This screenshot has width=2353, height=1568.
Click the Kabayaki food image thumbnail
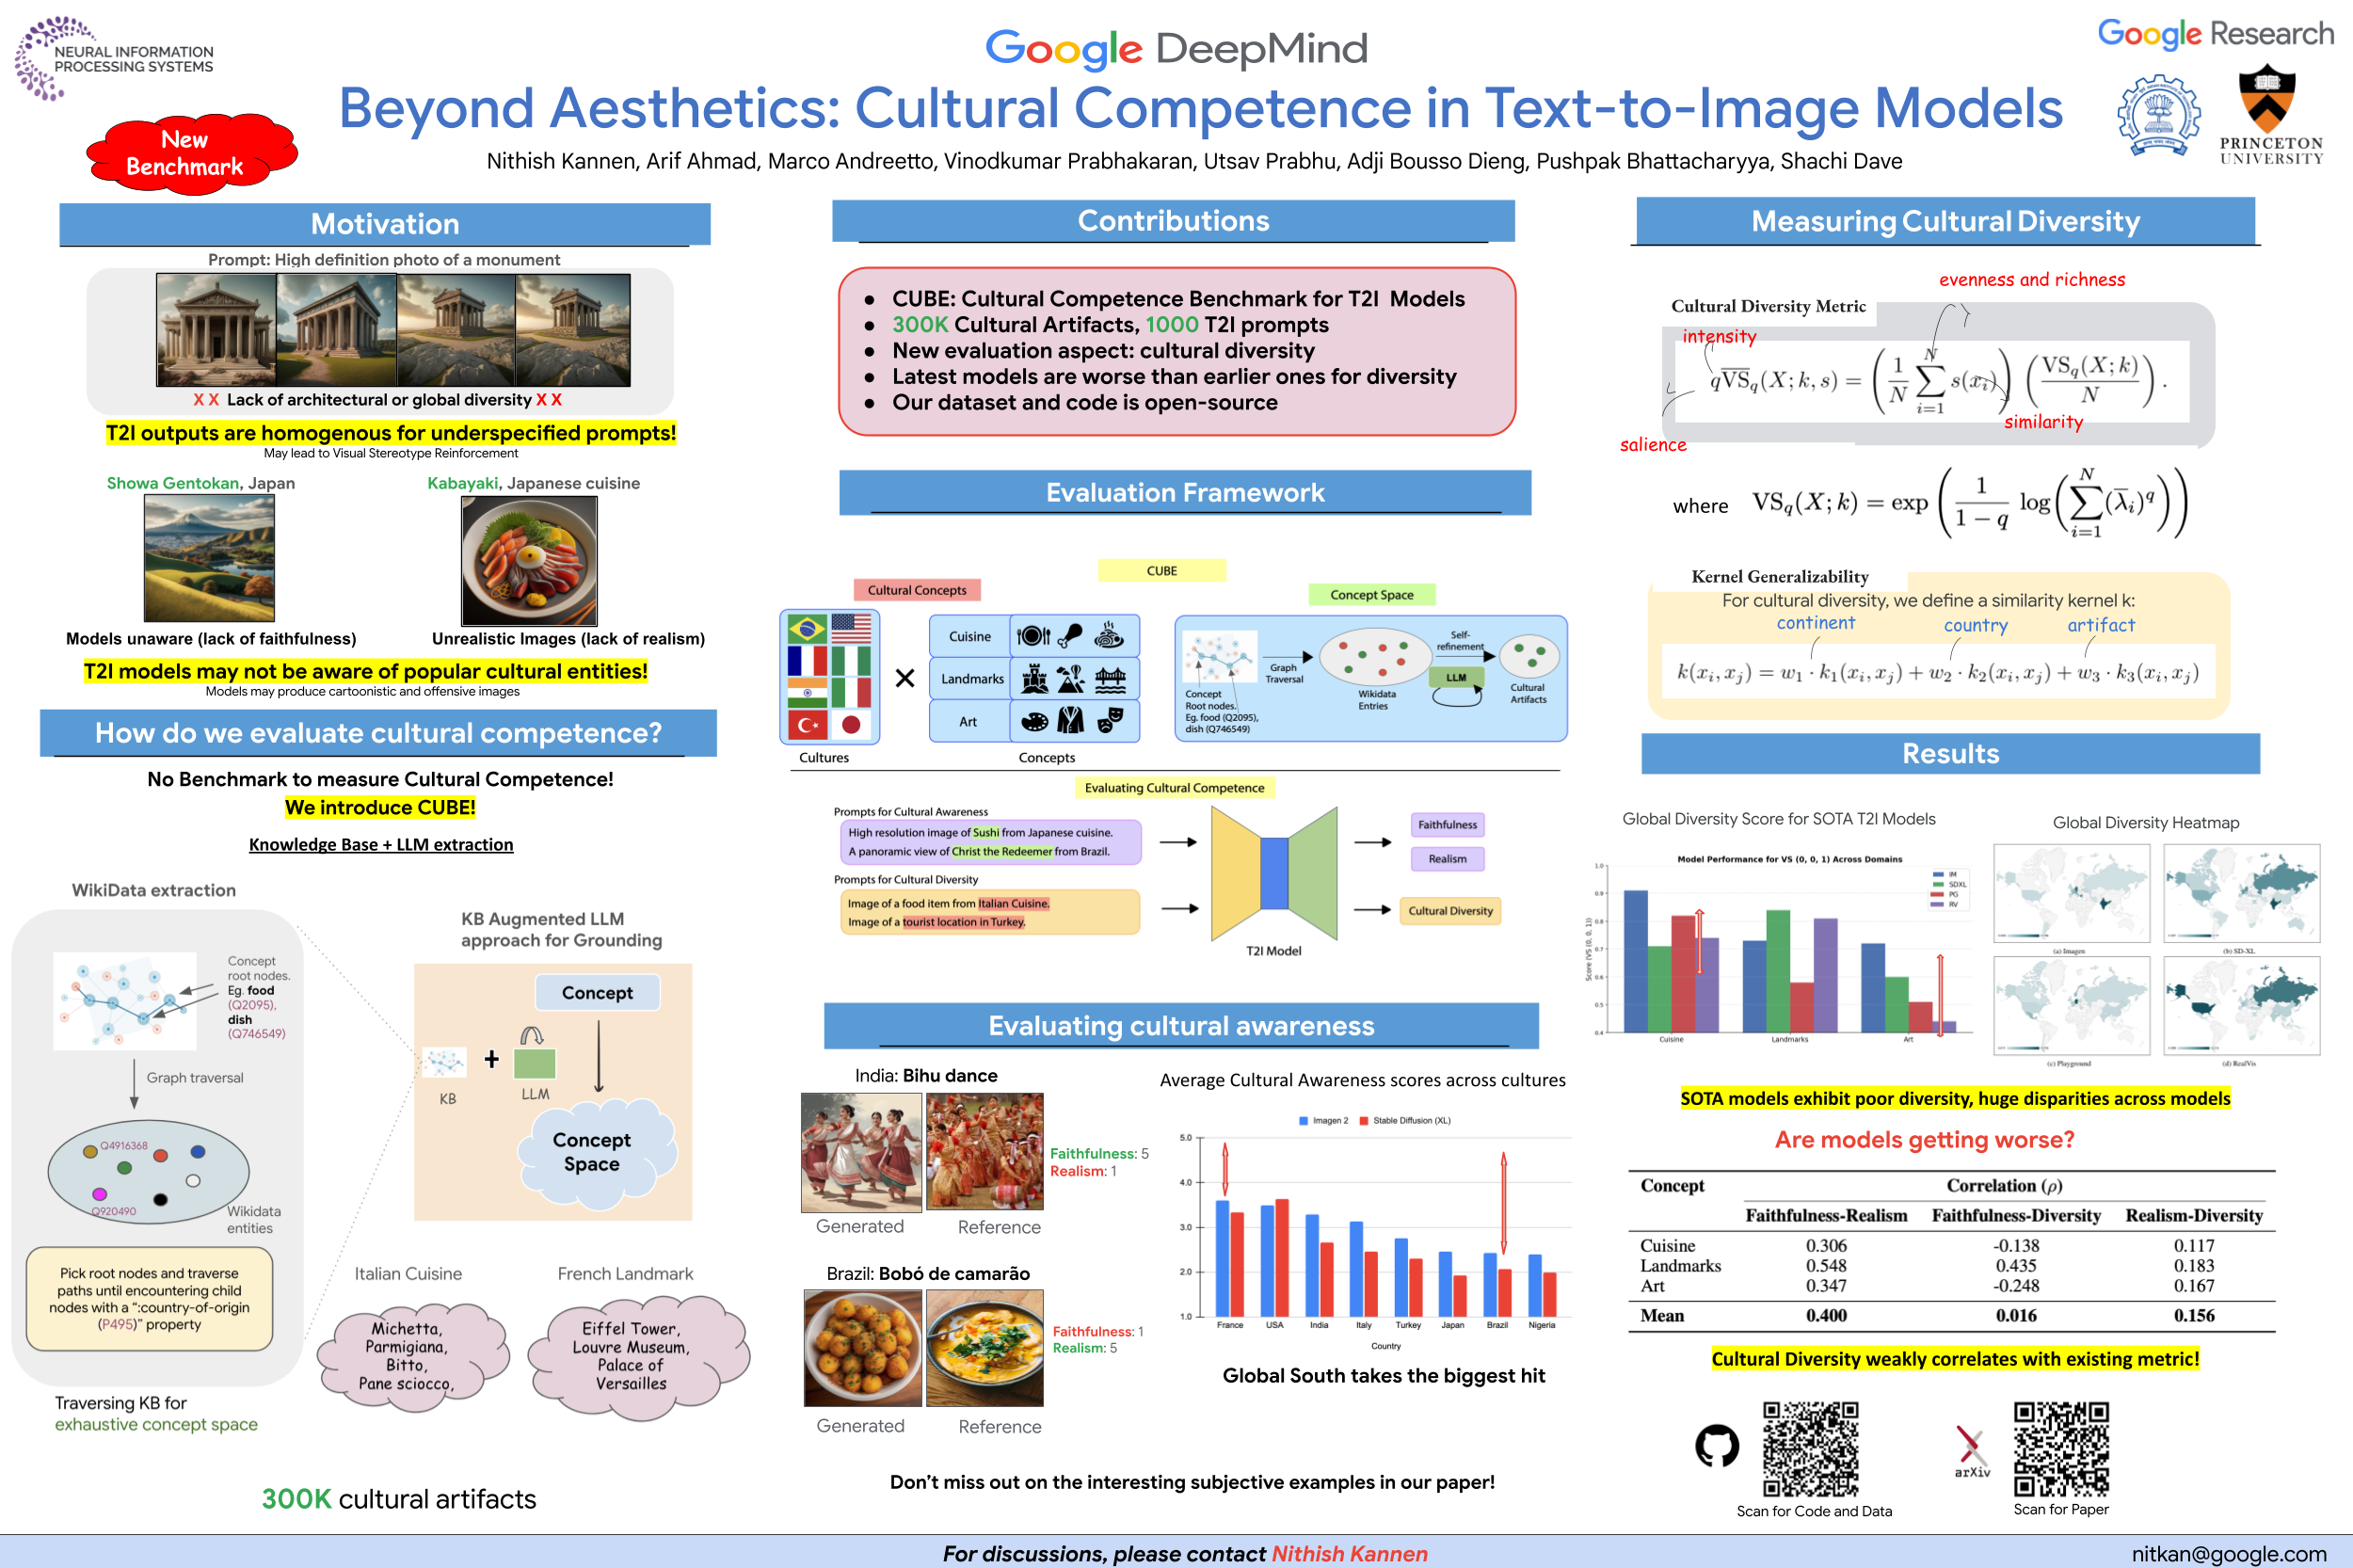[528, 560]
